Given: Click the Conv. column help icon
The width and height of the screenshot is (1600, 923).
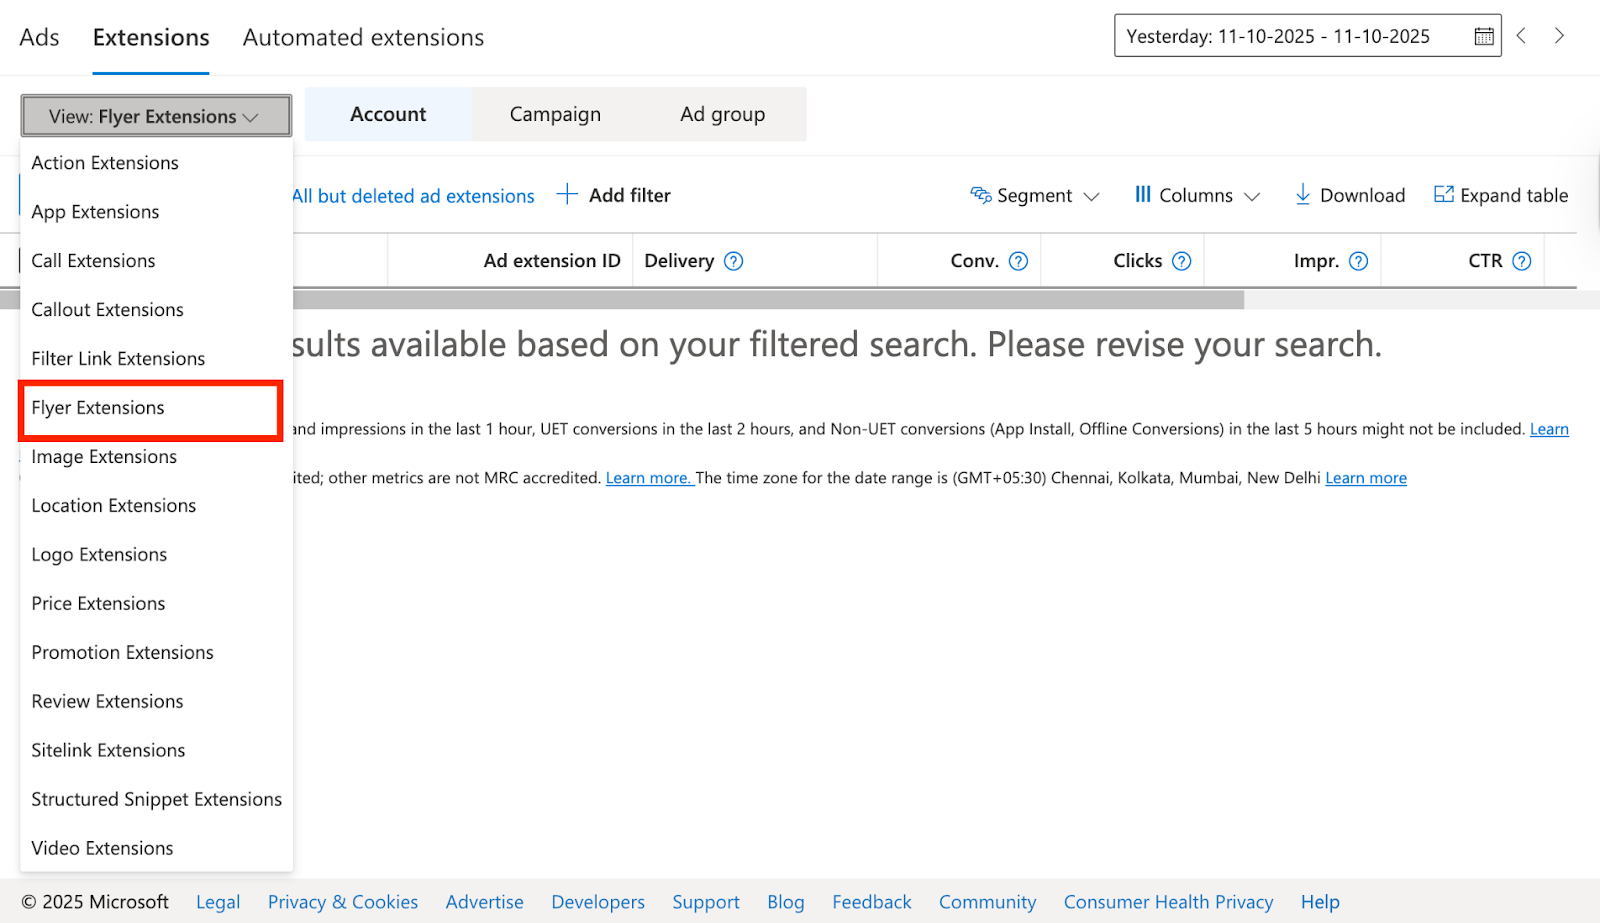Looking at the screenshot, I should pos(1018,261).
